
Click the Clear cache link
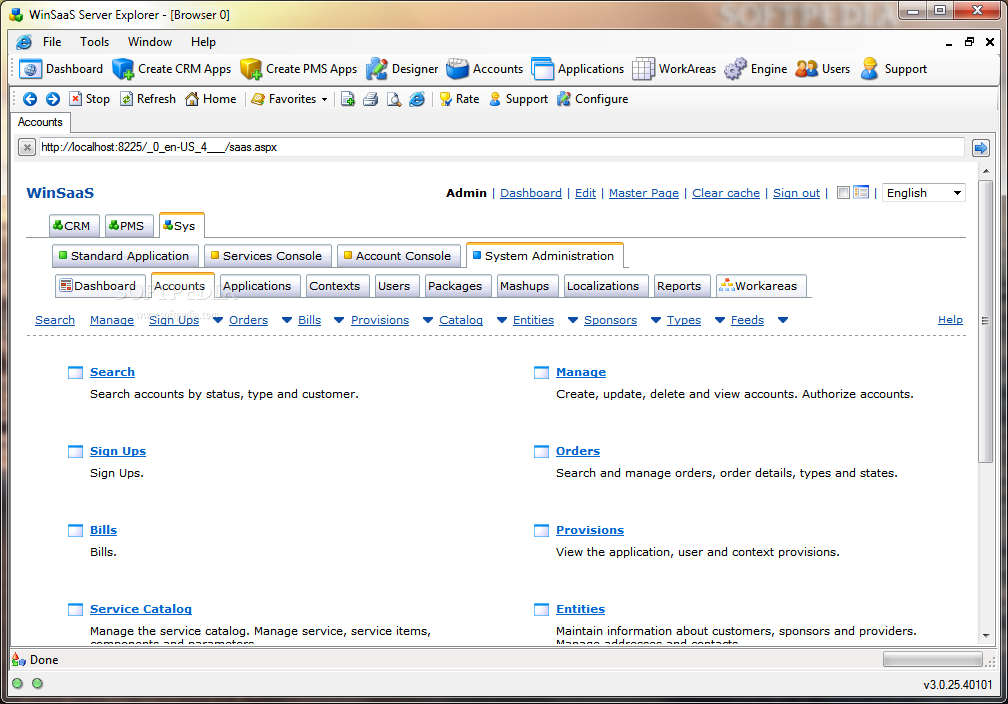click(x=726, y=193)
